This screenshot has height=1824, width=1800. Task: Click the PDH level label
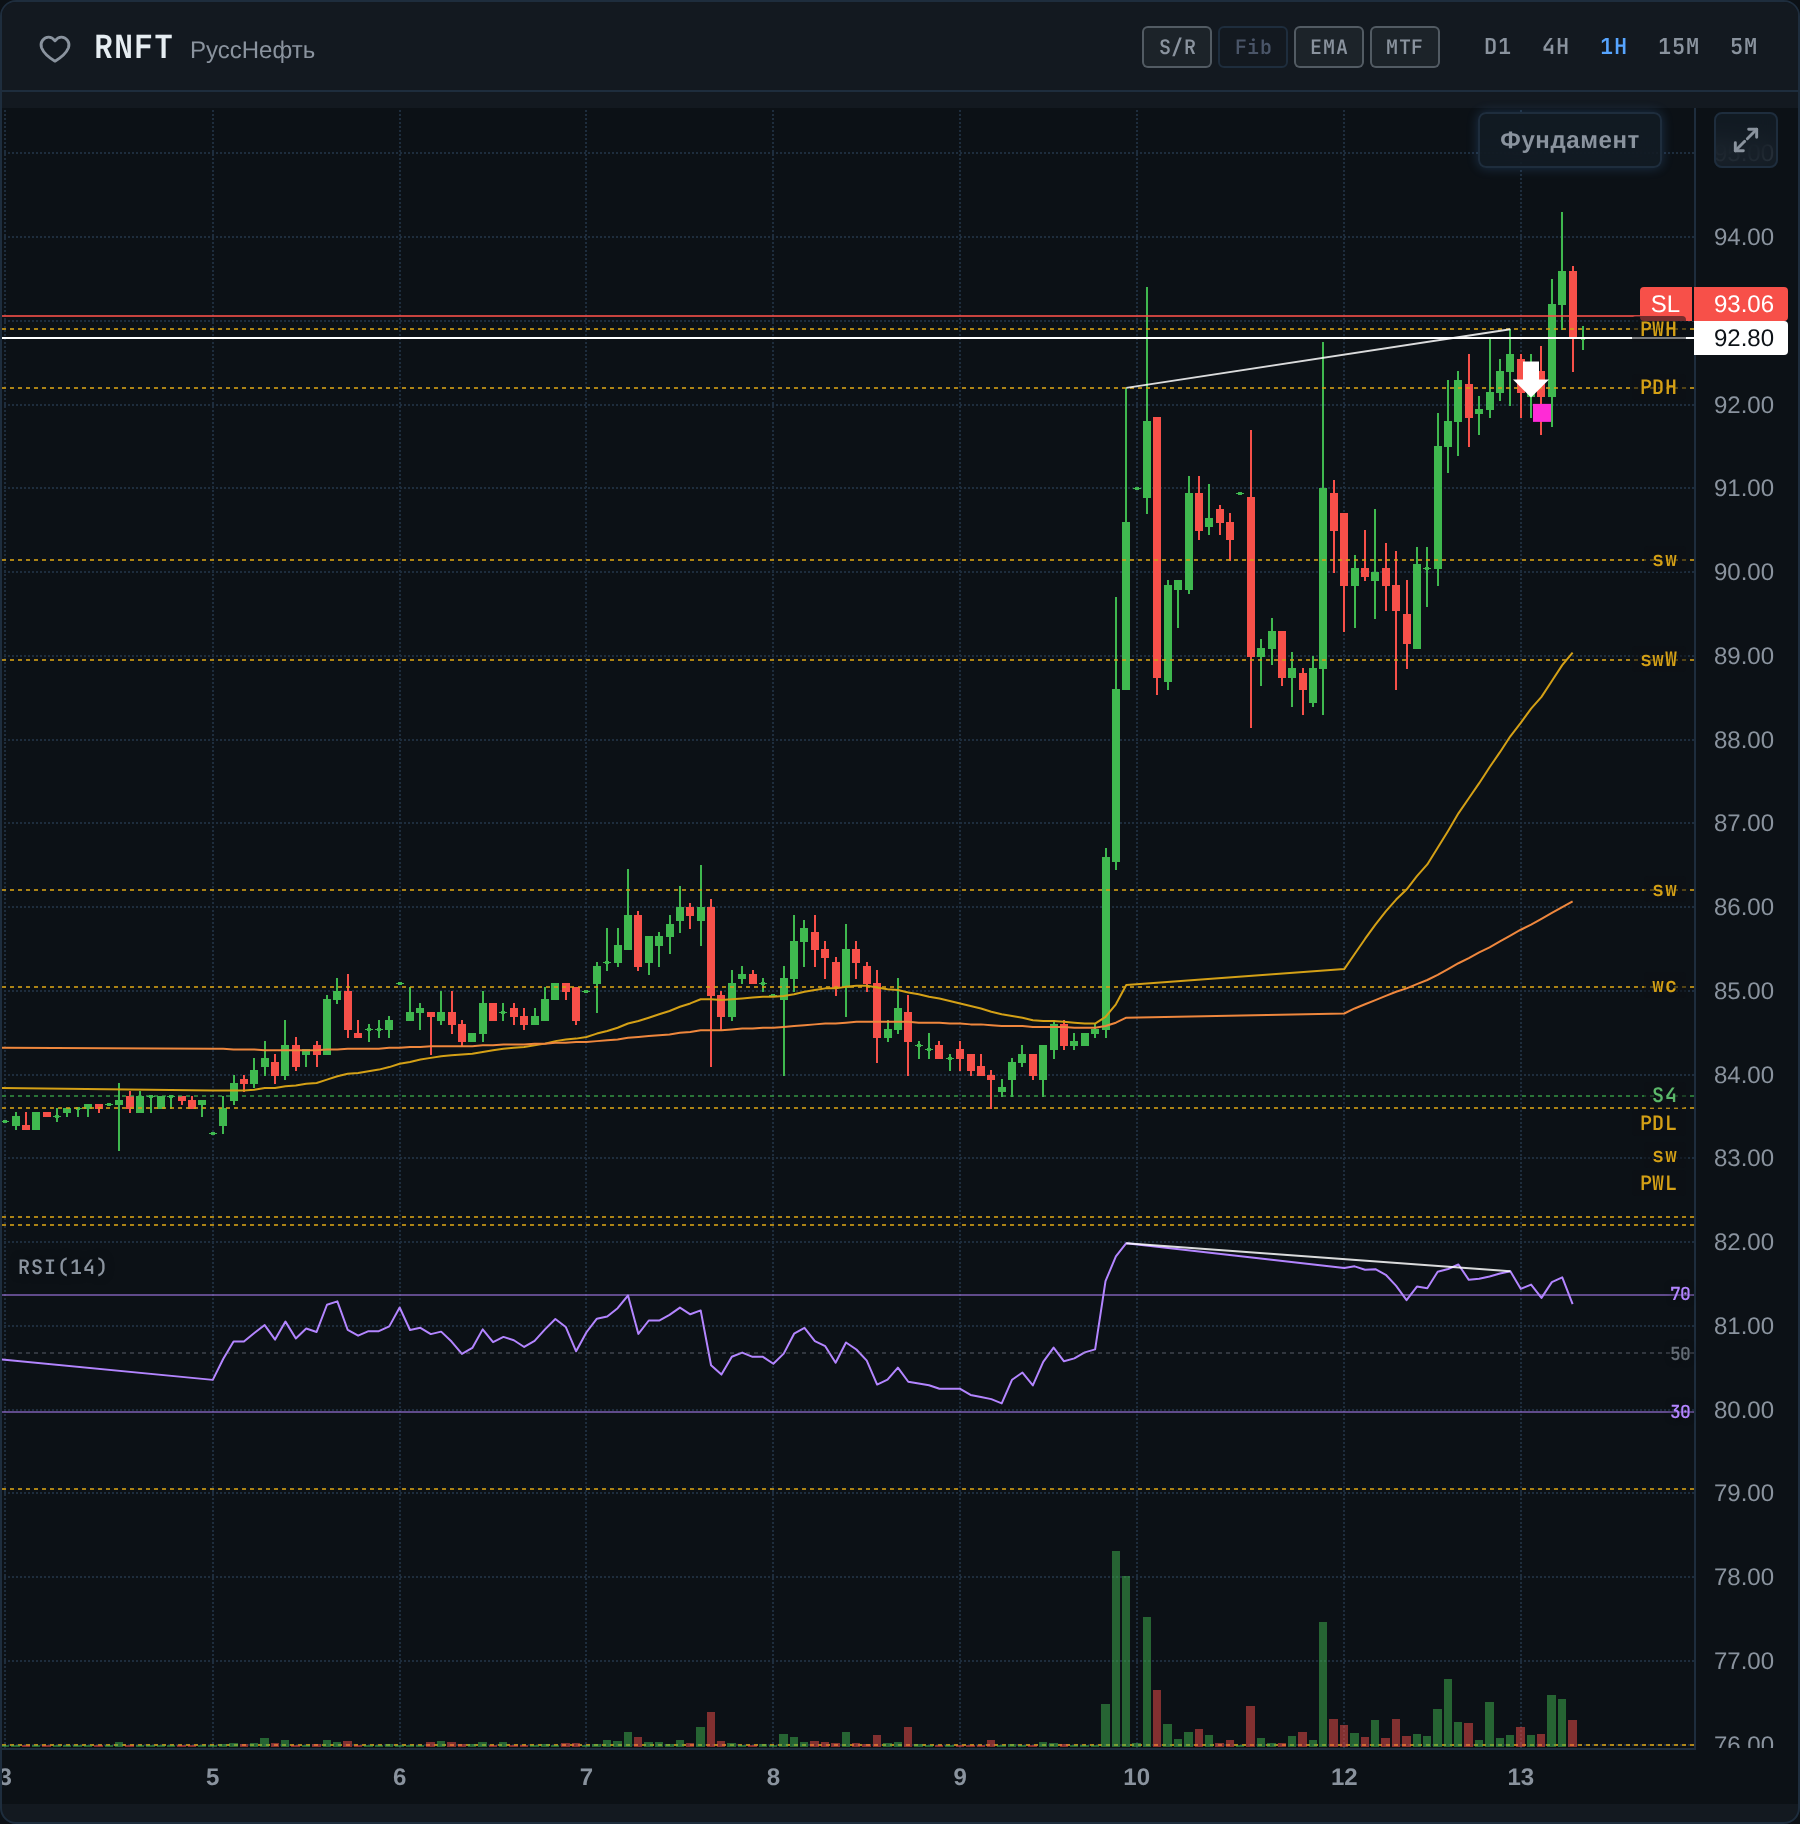[x=1658, y=387]
